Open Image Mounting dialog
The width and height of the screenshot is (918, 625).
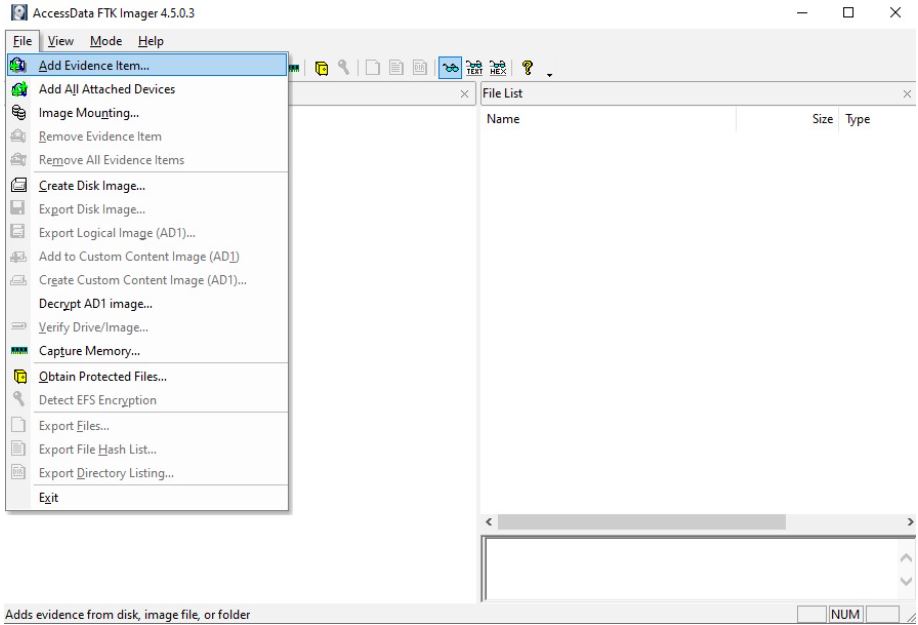coord(147,112)
